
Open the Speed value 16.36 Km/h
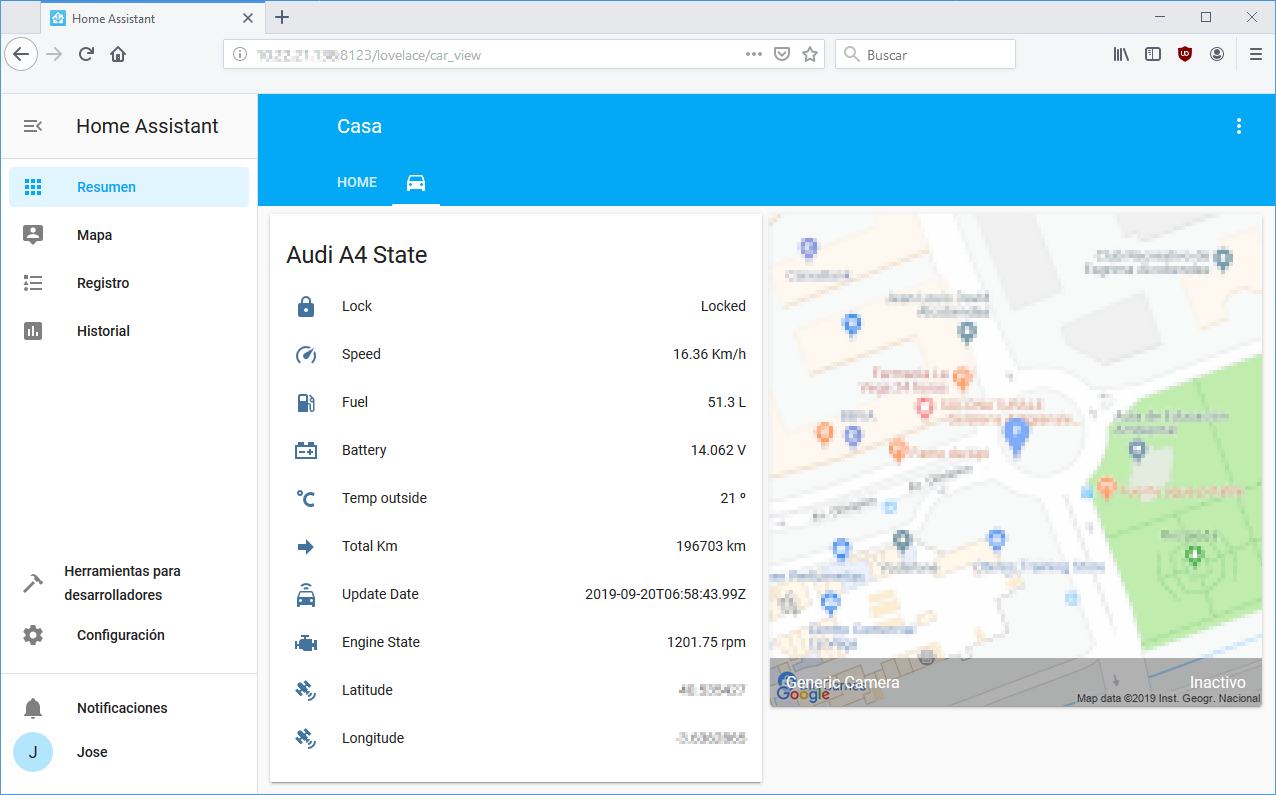click(709, 354)
